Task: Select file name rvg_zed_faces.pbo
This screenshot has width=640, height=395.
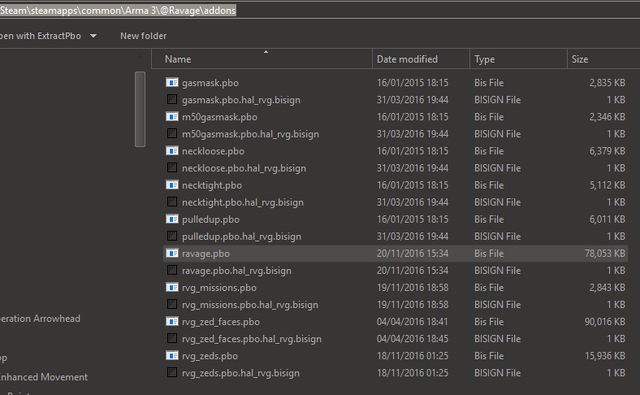Action: point(221,322)
